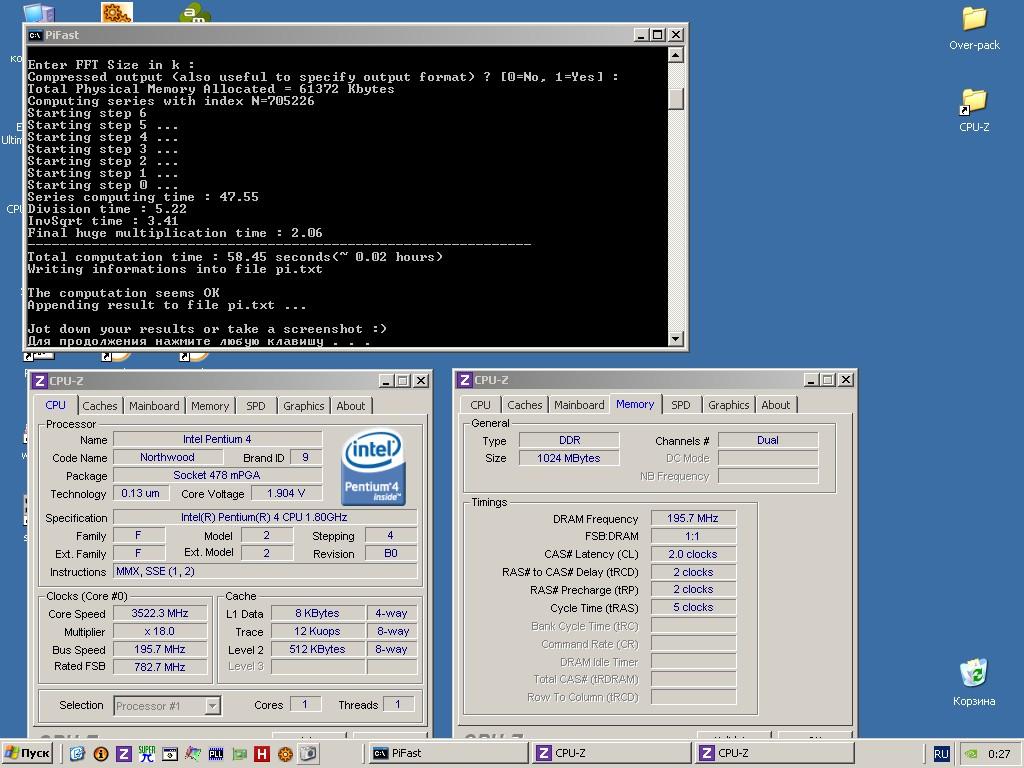Image resolution: width=1024 pixels, height=768 pixels.
Task: Click the Channels # value Dual
Action: click(767, 440)
